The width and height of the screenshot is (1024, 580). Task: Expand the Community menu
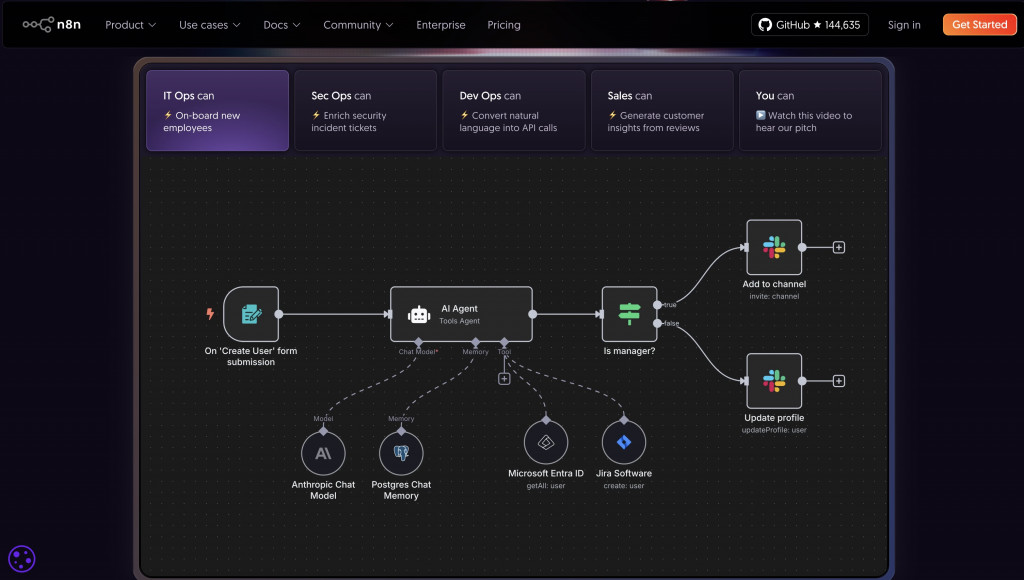pos(358,25)
